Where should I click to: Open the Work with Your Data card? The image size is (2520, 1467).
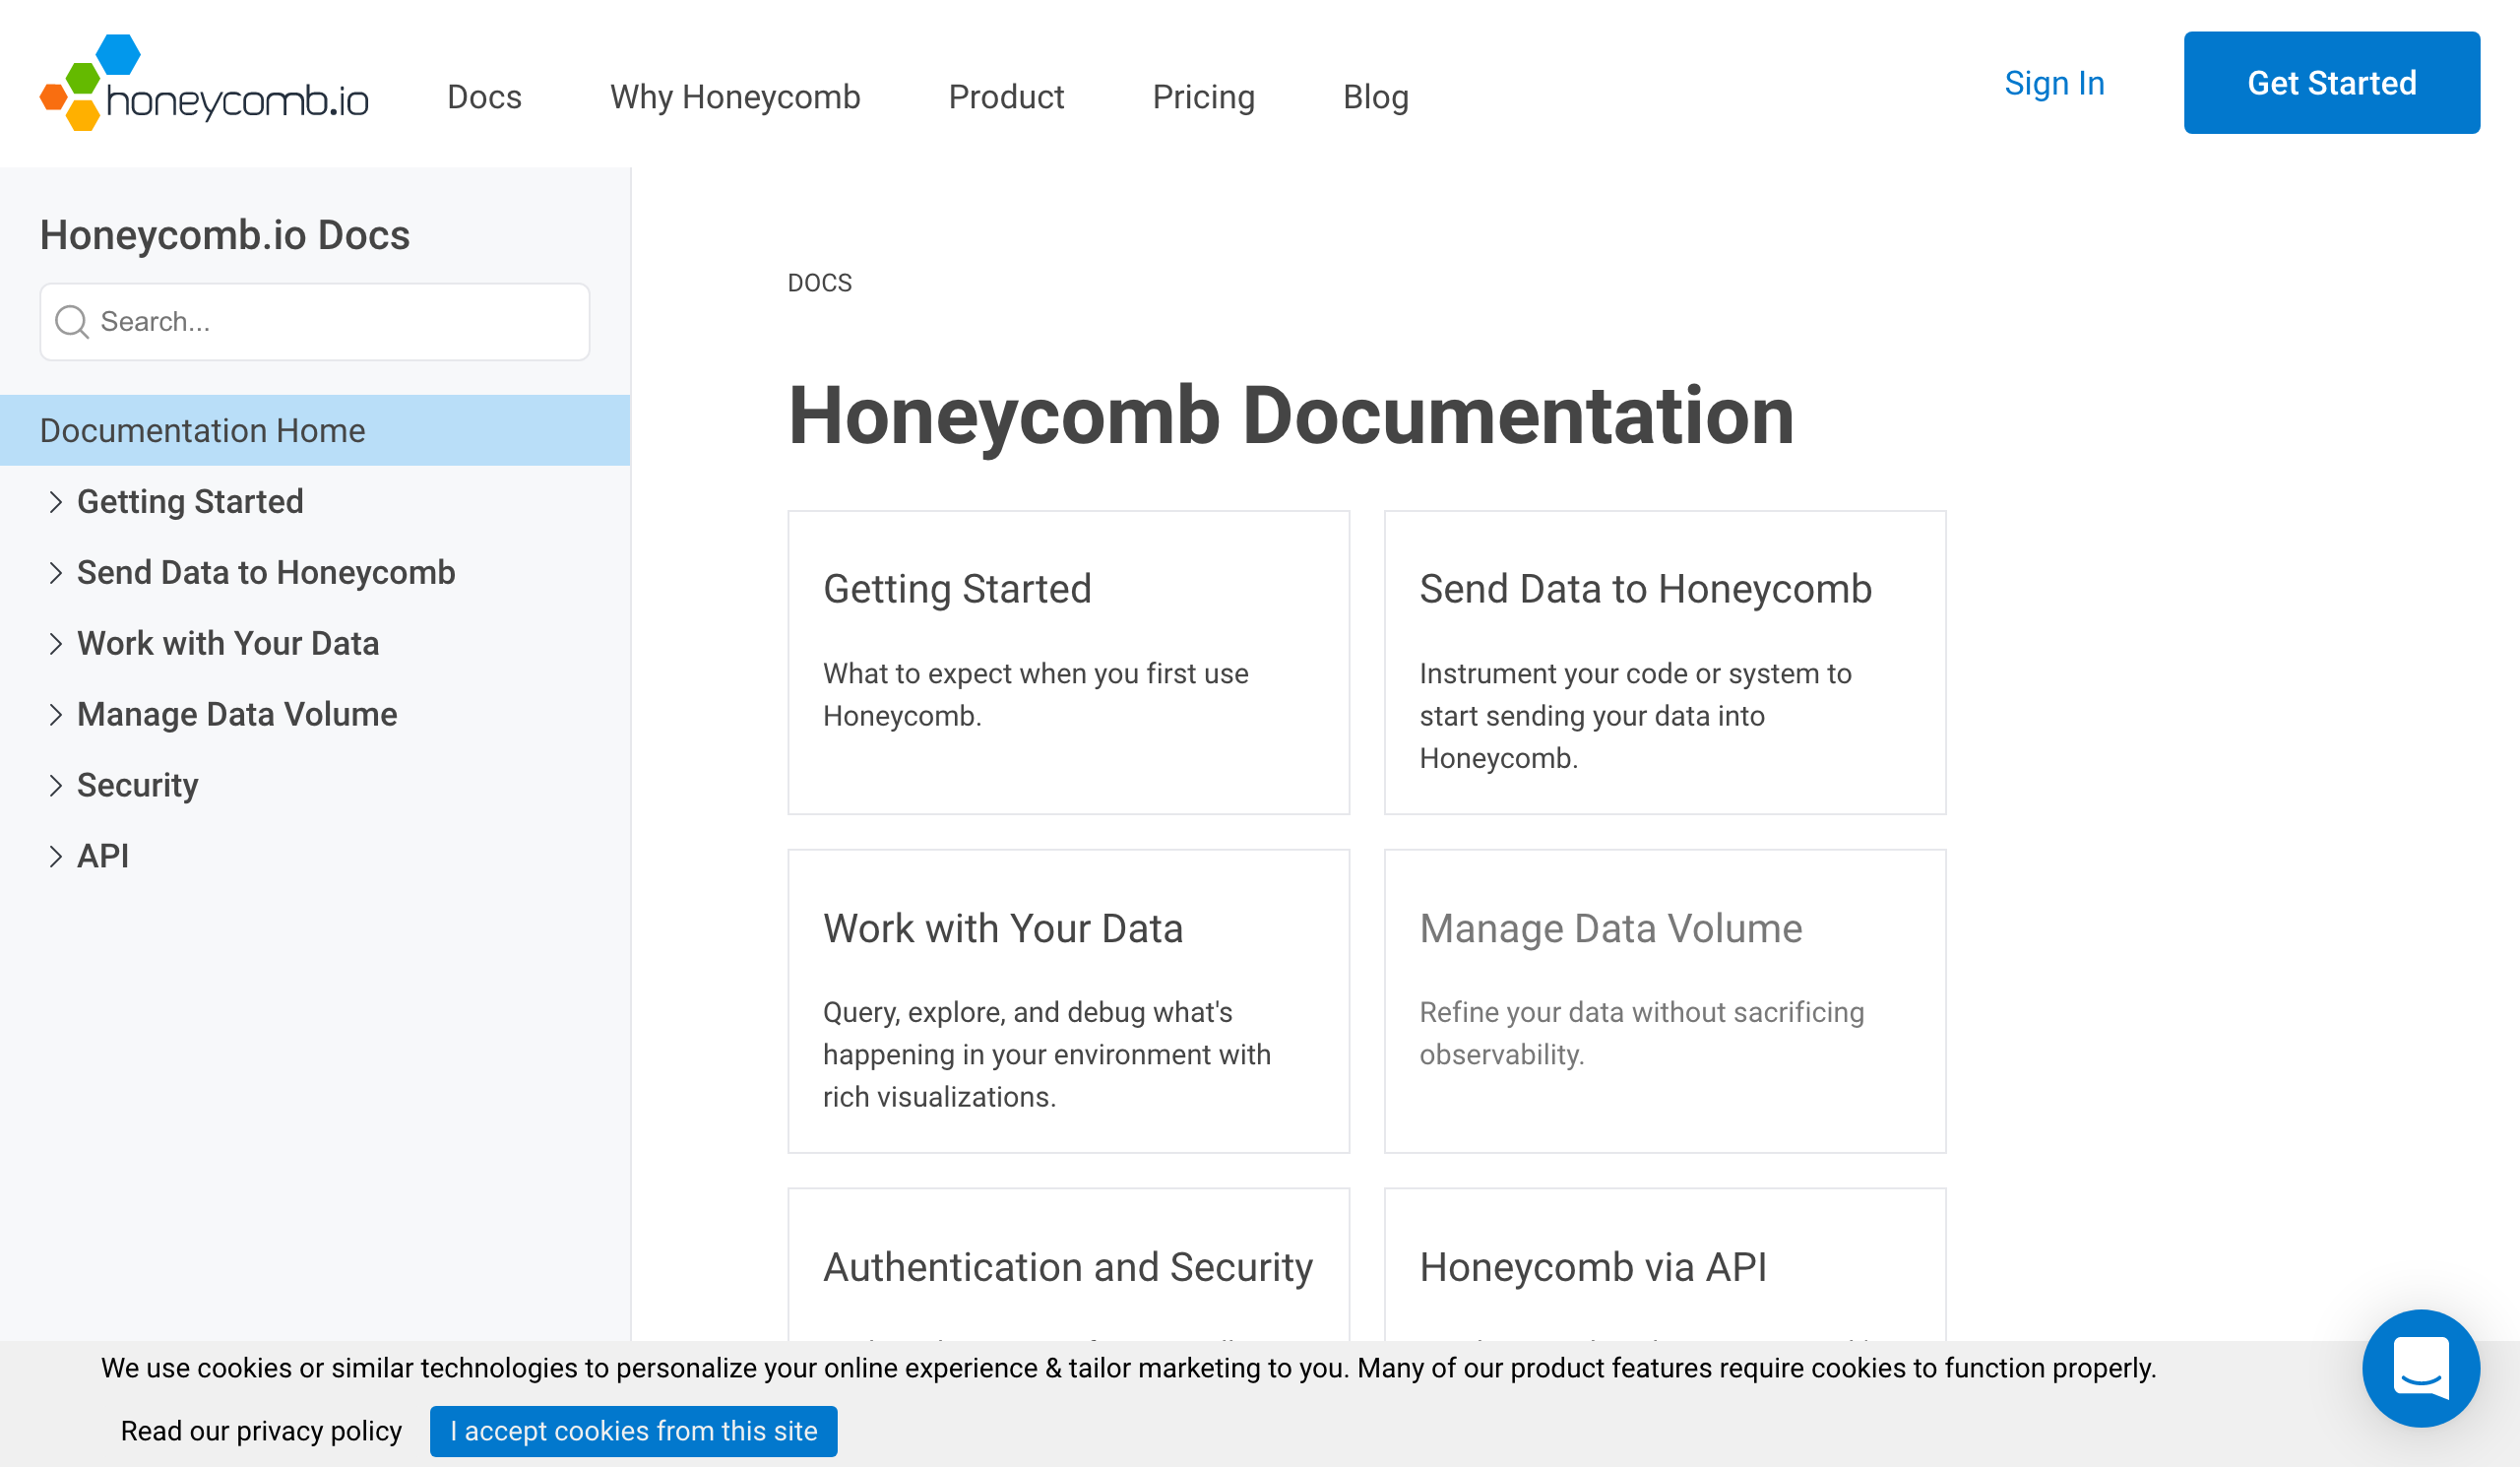1068,1002
